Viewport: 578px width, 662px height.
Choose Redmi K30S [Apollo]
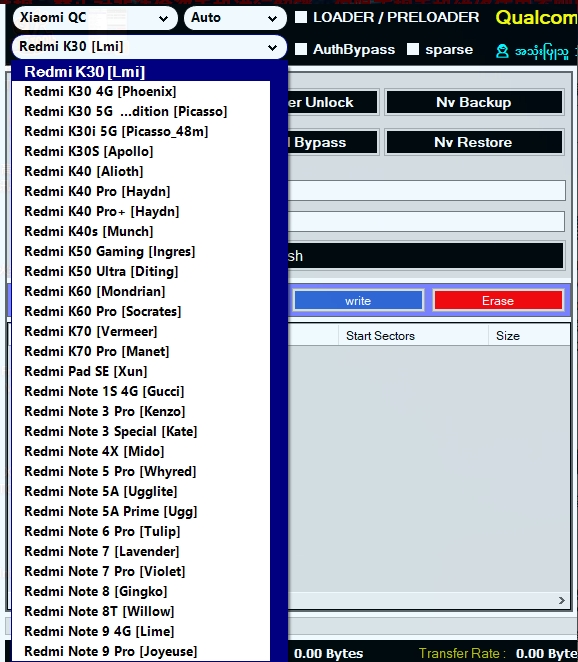tap(141, 152)
